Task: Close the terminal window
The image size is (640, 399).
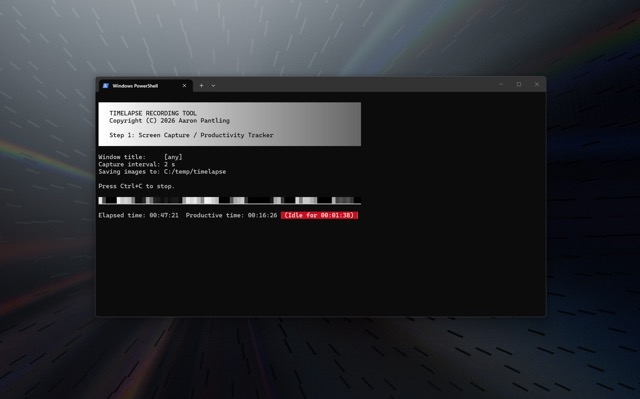Action: pos(537,84)
